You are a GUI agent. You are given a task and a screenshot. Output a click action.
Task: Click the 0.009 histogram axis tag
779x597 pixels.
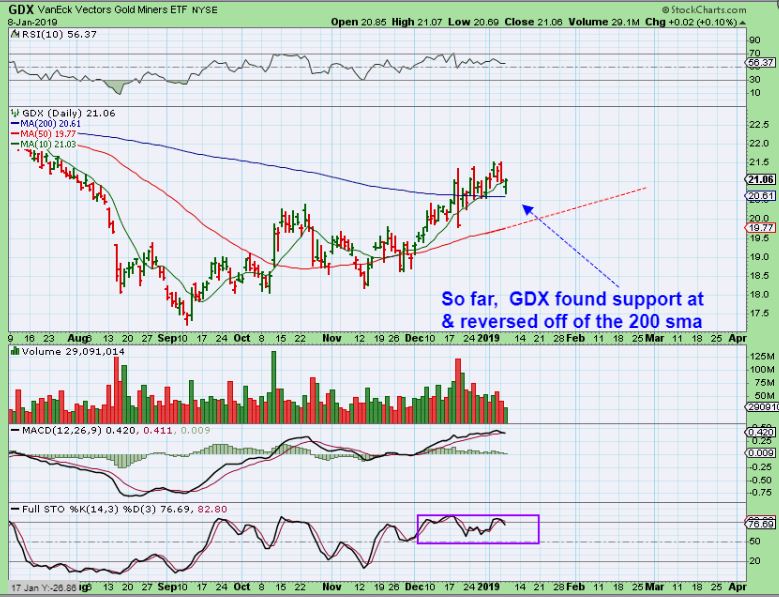pyautogui.click(x=761, y=453)
